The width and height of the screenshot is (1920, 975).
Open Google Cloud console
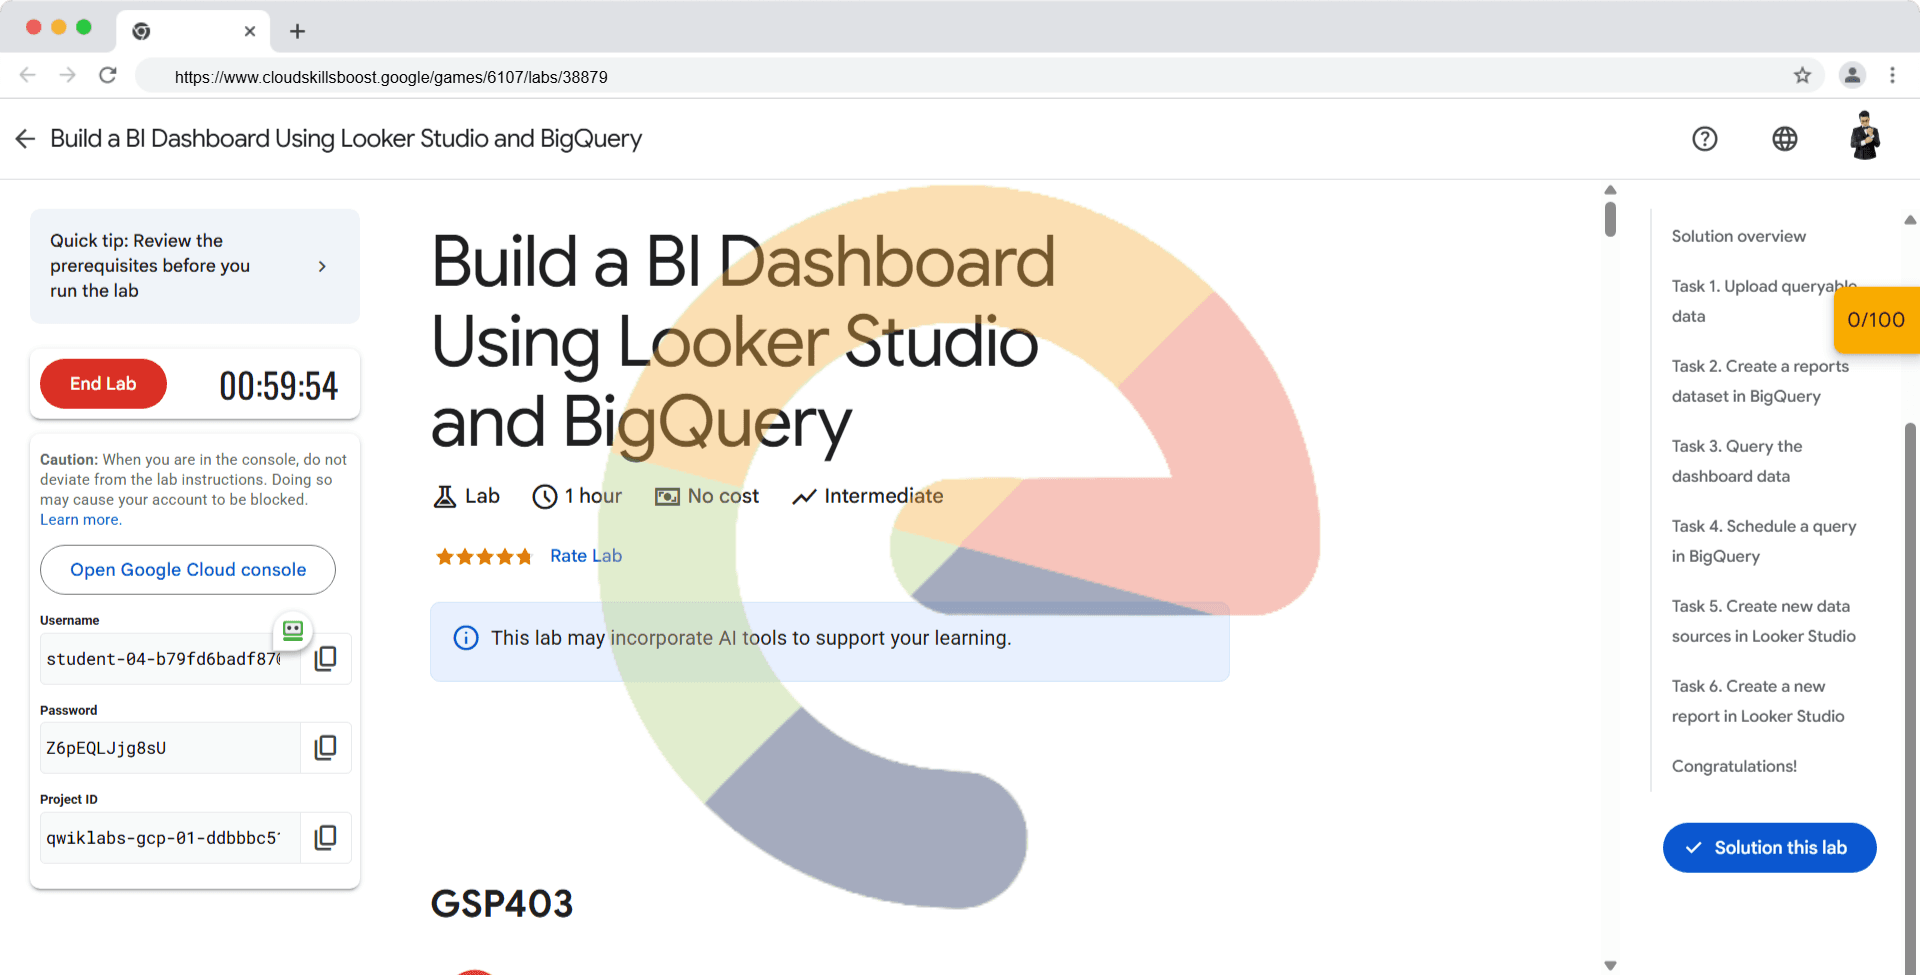pos(188,570)
